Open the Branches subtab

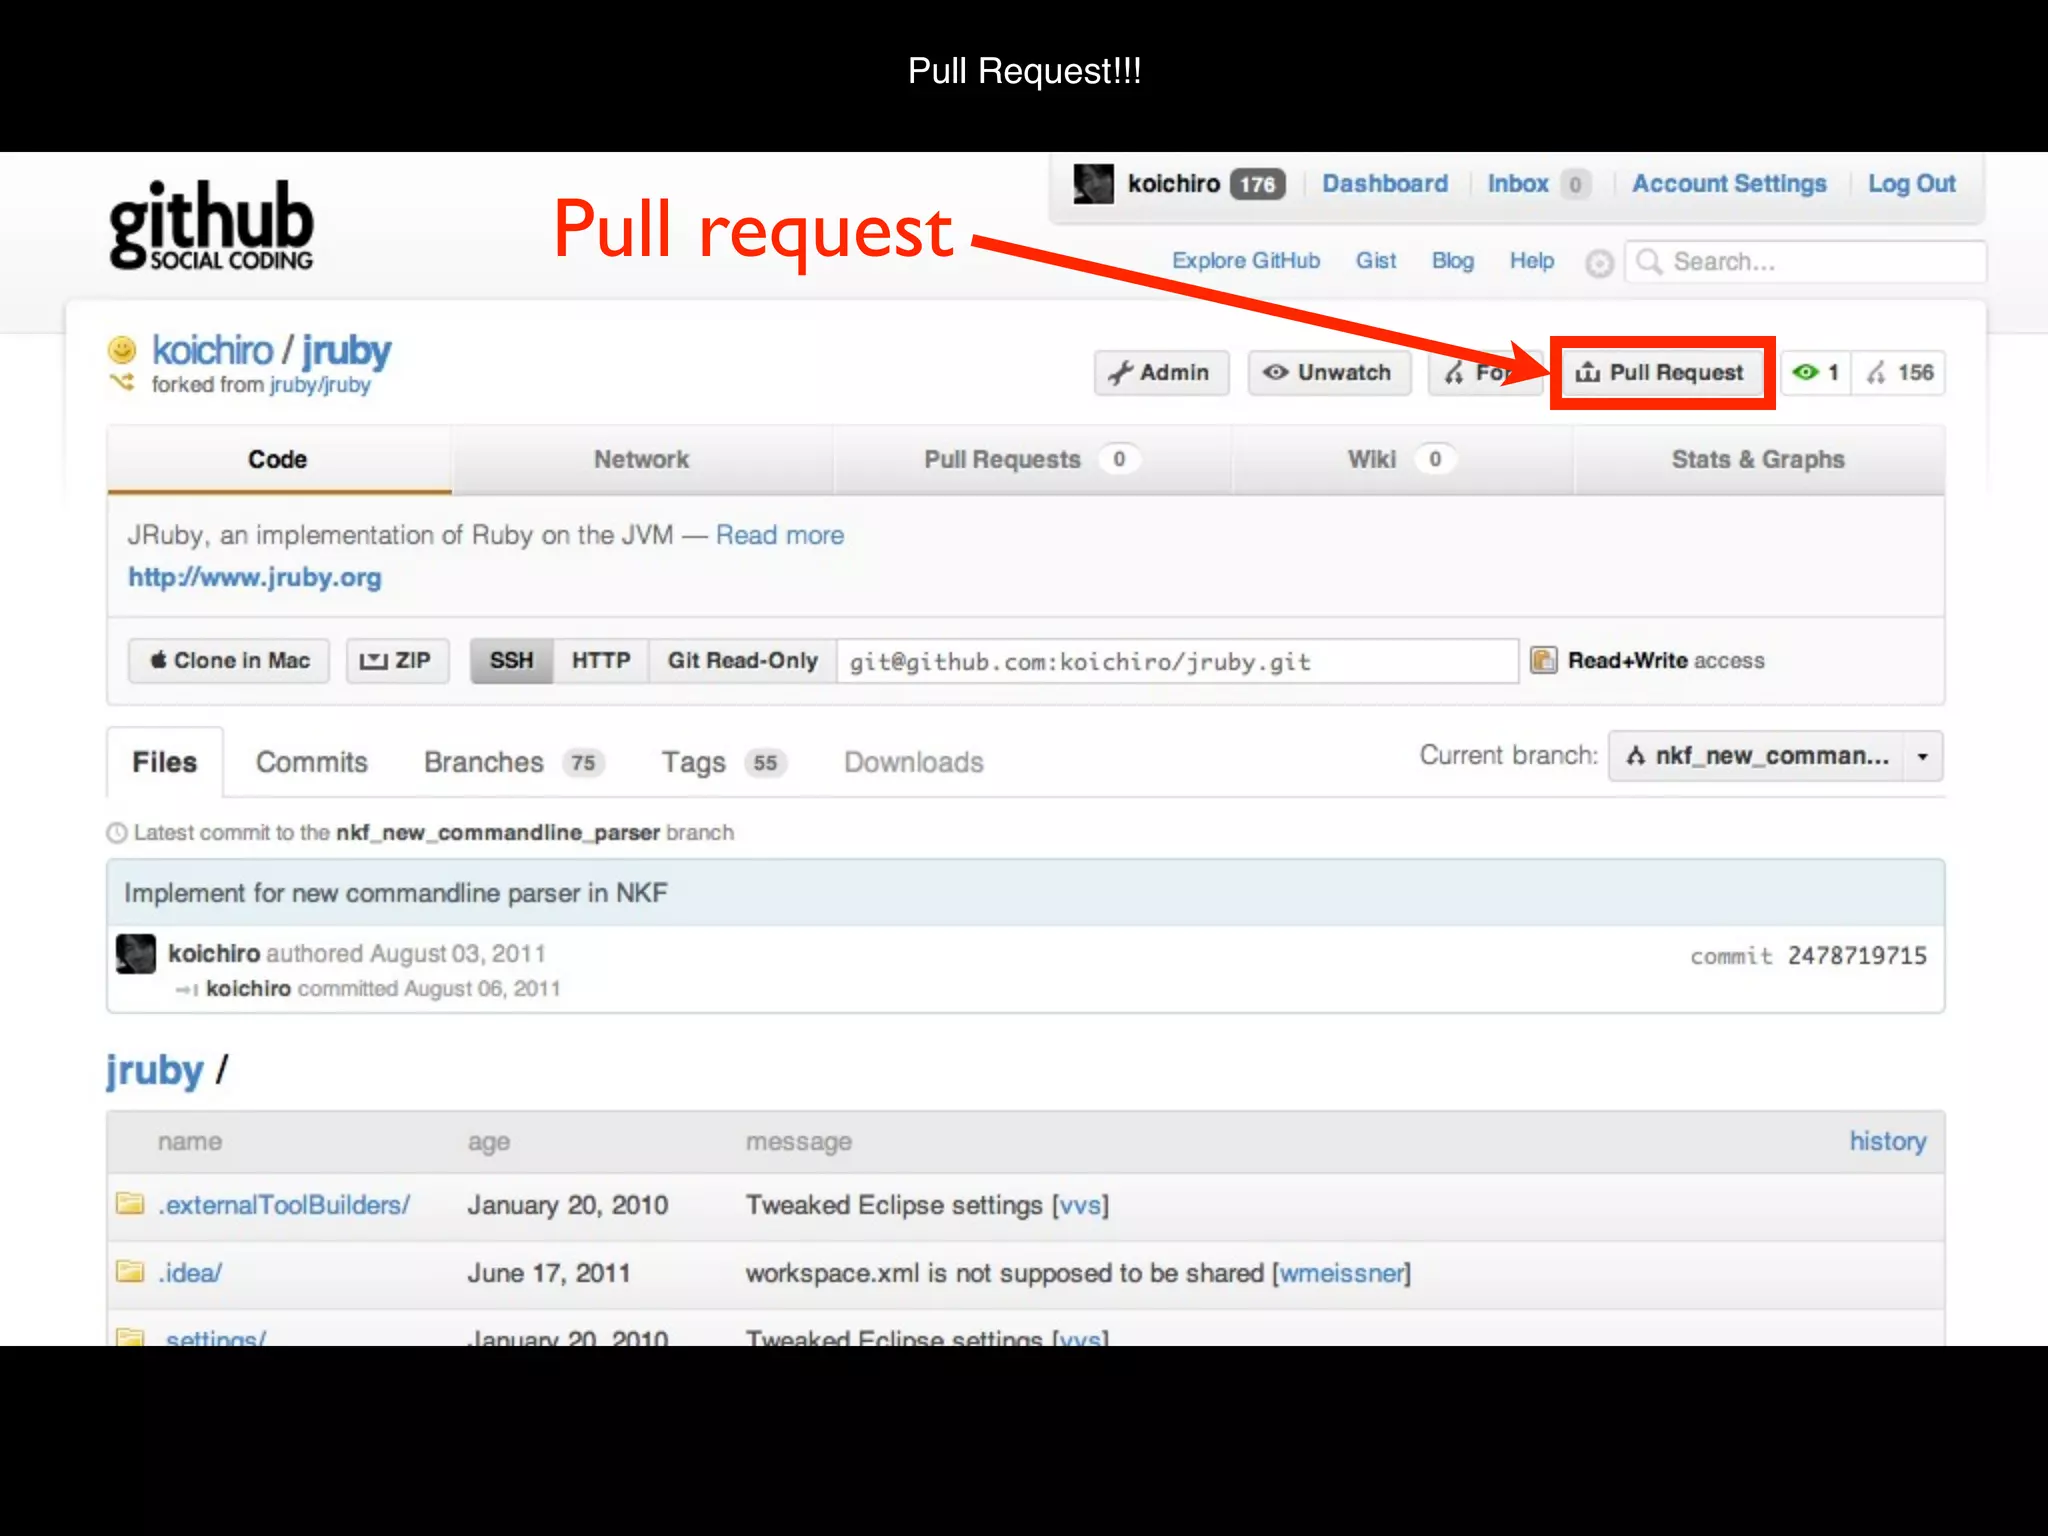tap(514, 762)
